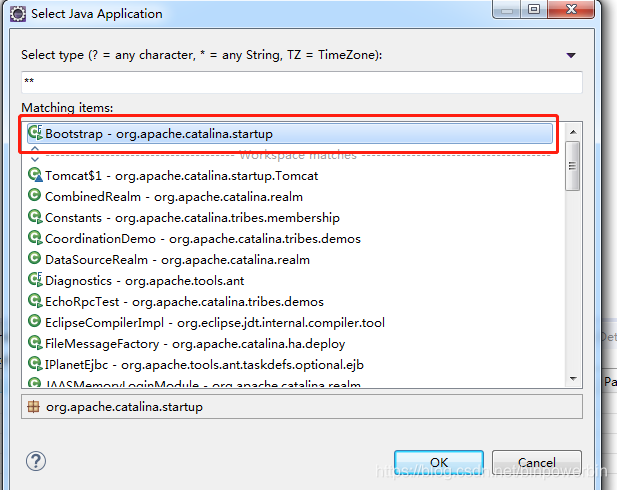Click the EclipseCompilerImpl class icon

pos(35,322)
